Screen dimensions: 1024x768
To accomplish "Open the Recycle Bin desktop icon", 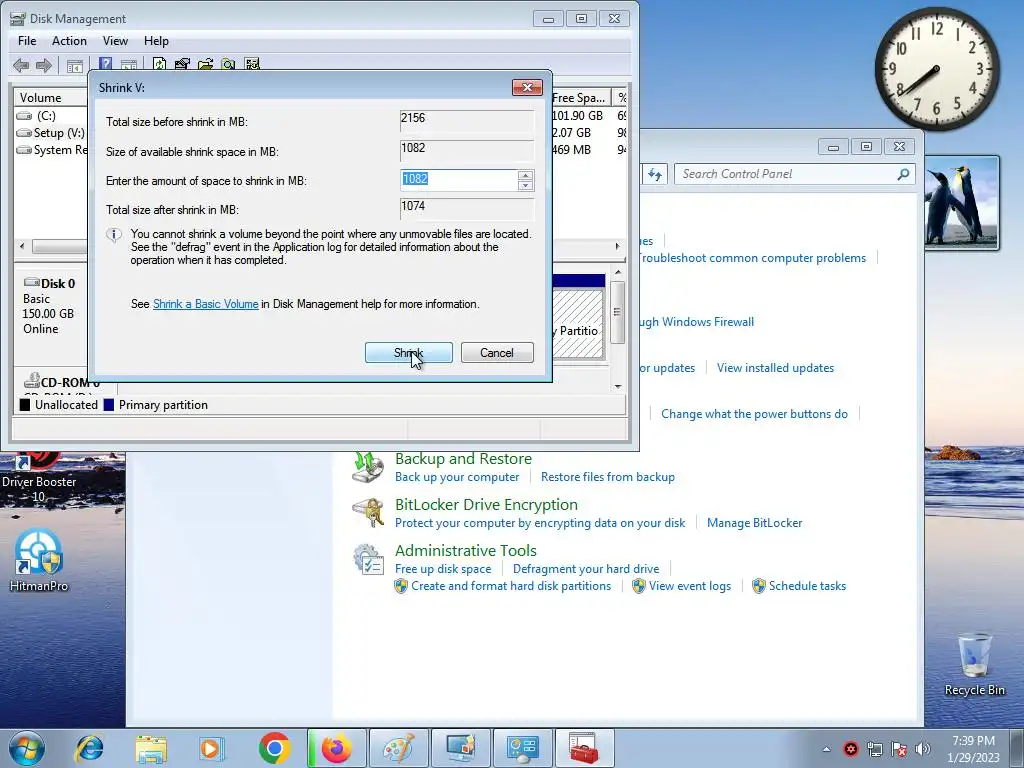I will [x=974, y=665].
